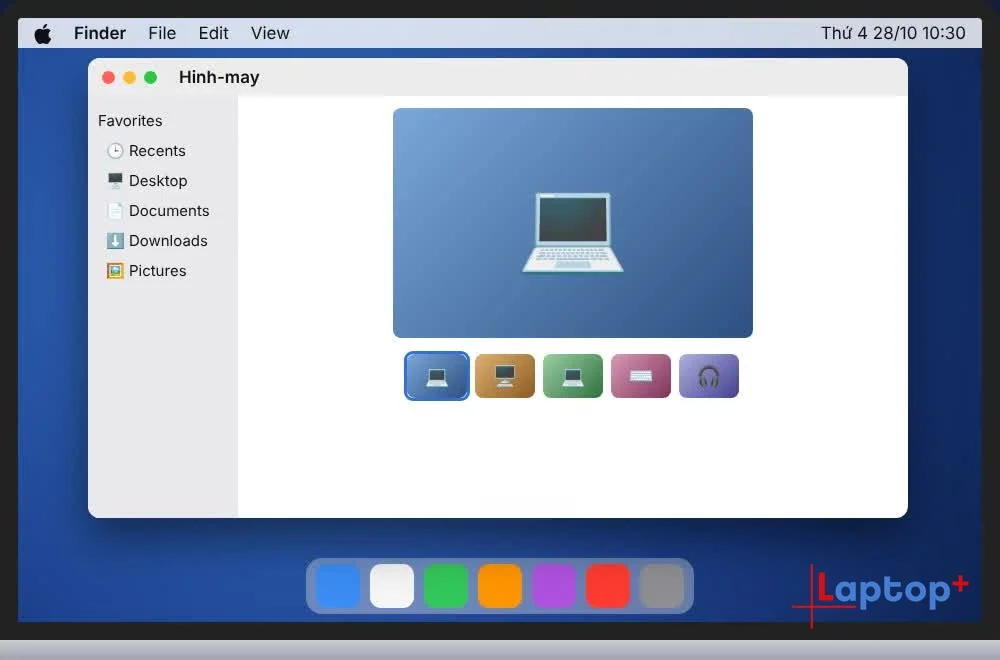Image resolution: width=1000 pixels, height=660 pixels.
Task: Select the blue laptop thumbnail
Action: 437,376
